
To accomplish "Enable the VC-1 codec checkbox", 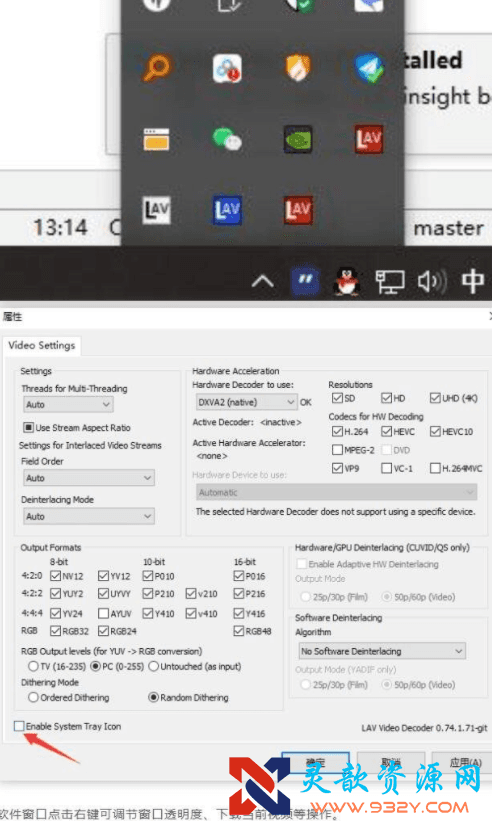I will [x=386, y=468].
